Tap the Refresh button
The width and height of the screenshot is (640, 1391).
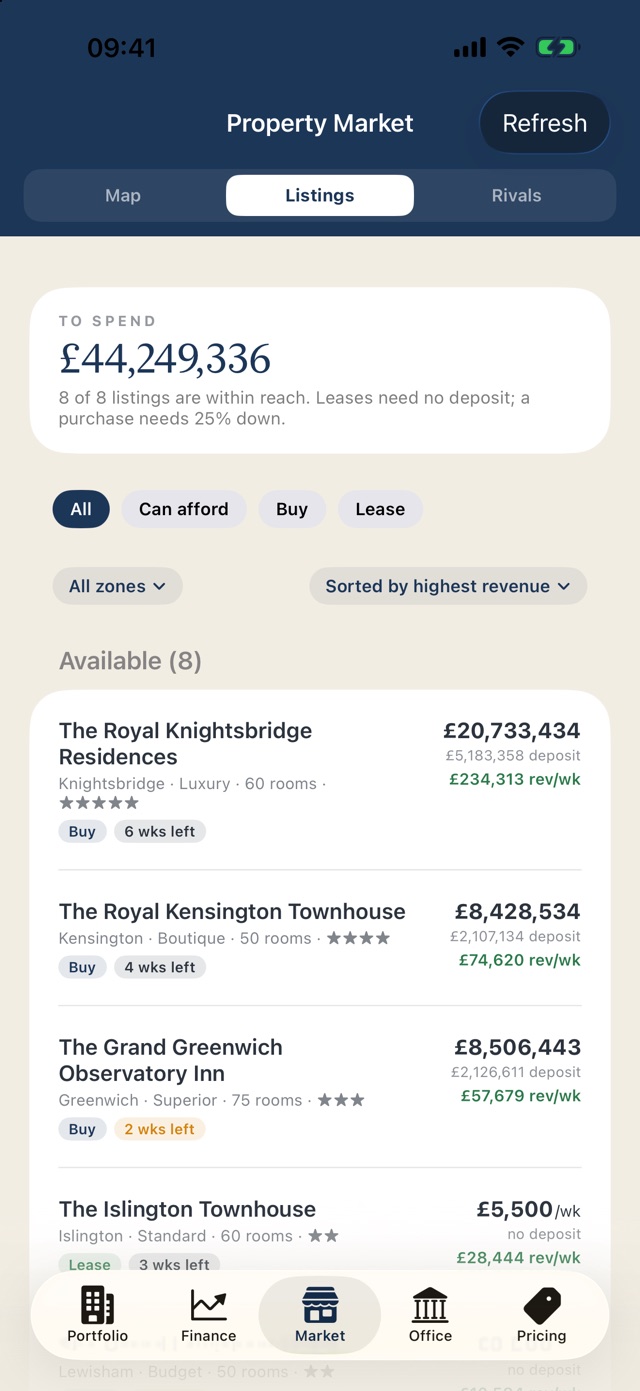click(545, 123)
